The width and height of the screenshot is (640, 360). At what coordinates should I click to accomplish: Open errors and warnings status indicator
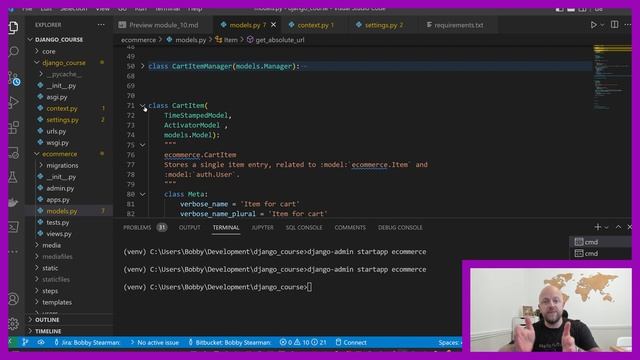tap(303, 342)
